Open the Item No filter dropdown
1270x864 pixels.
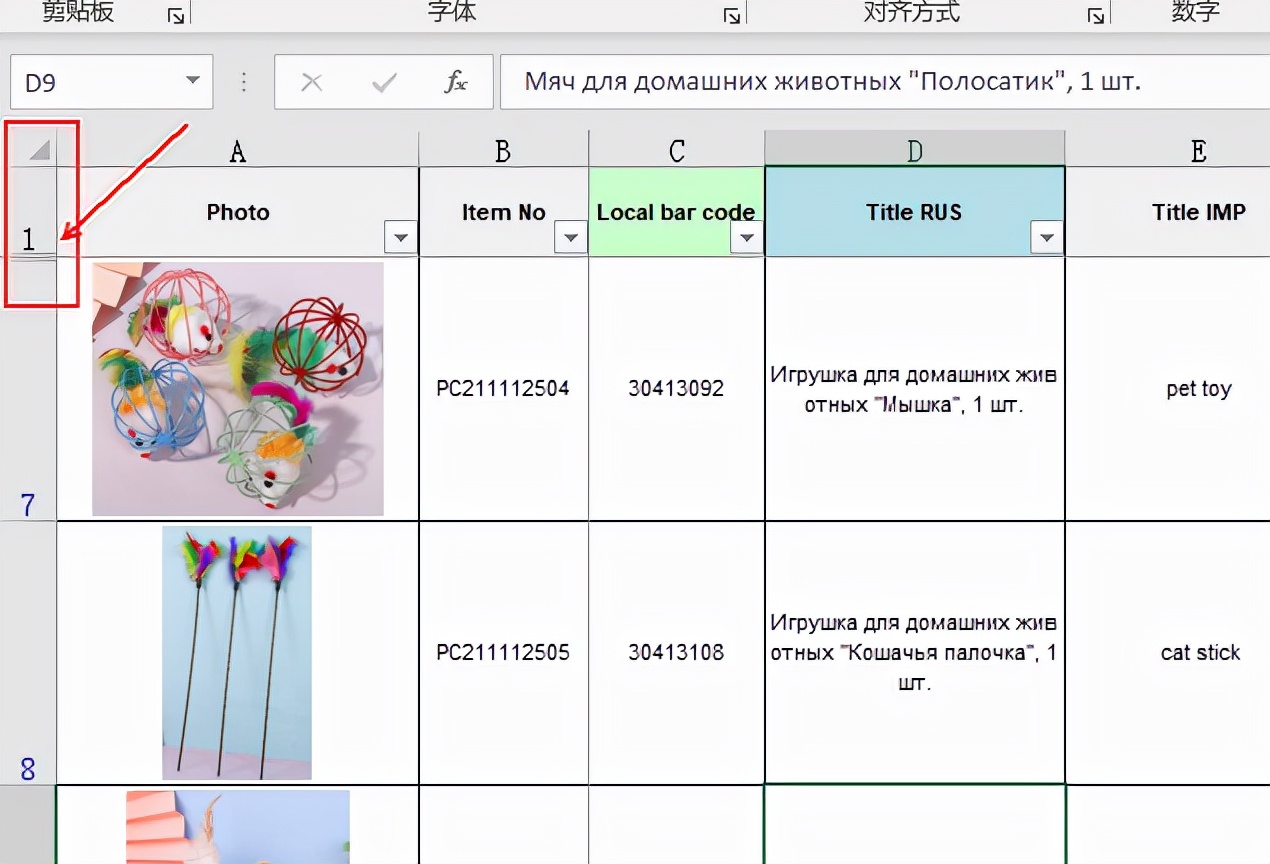[571, 238]
